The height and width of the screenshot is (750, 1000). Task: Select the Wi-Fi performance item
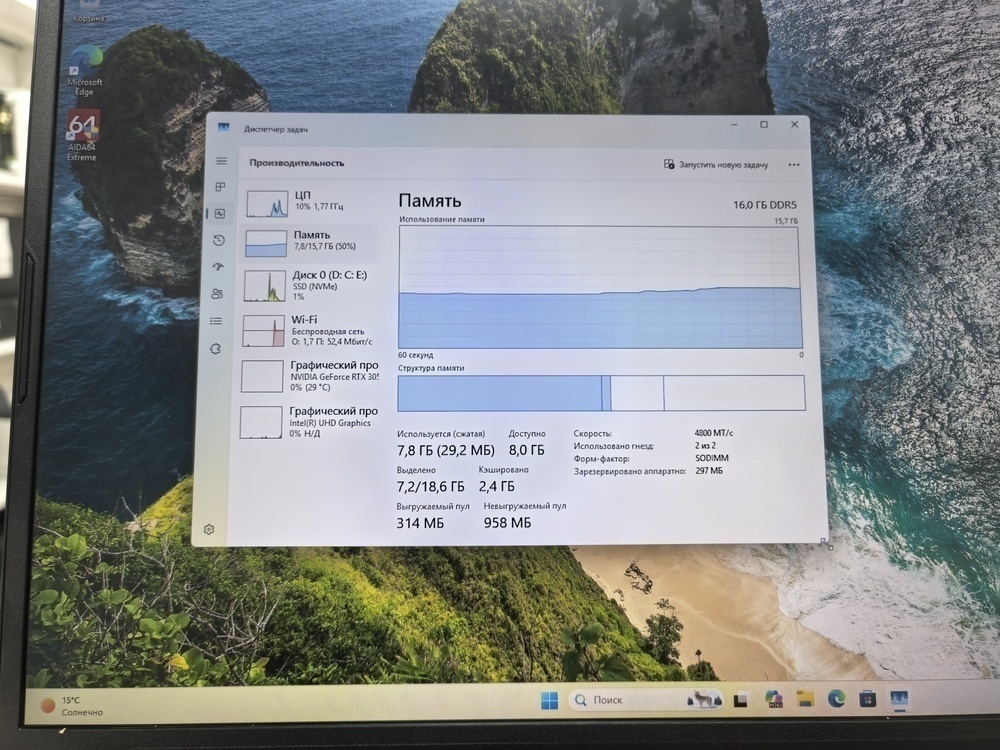point(307,330)
